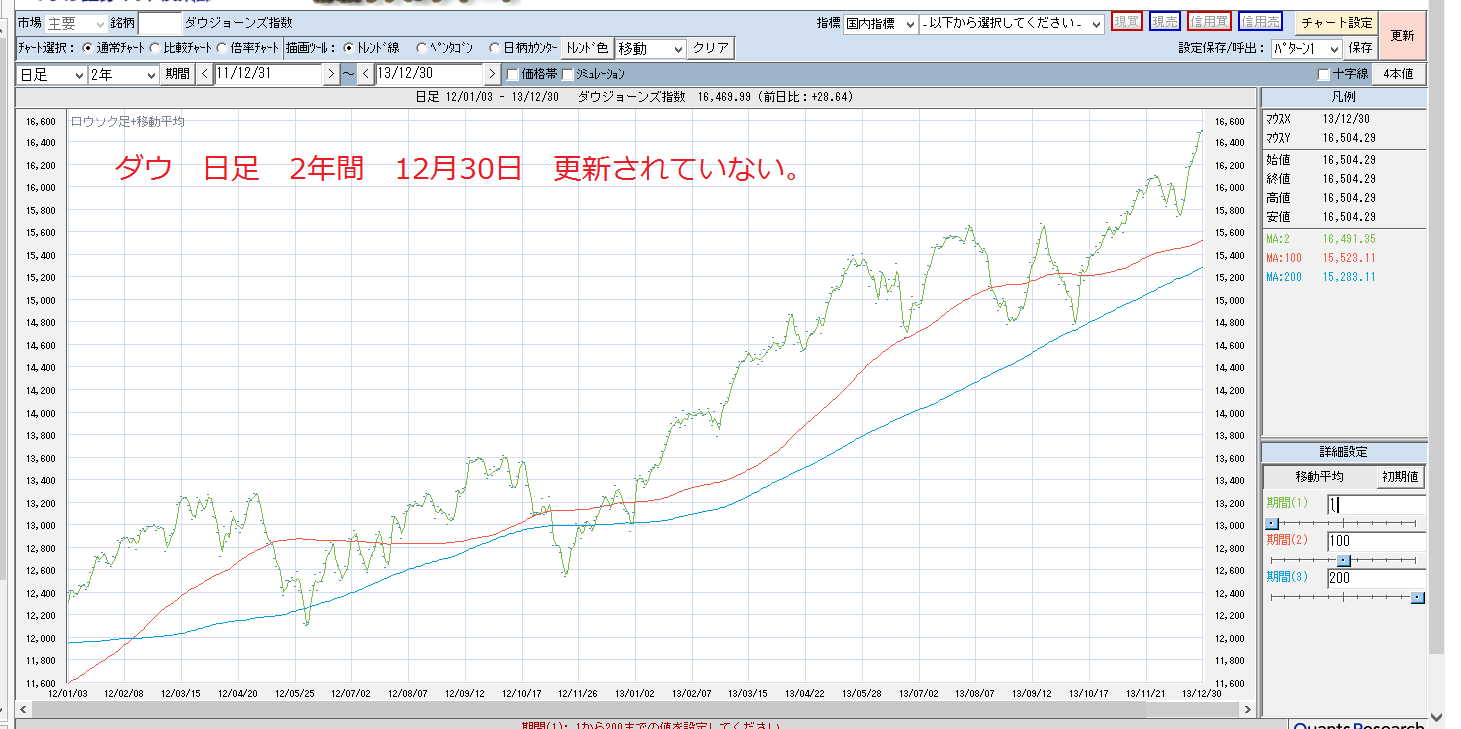The width and height of the screenshot is (1461, 729).
Task: Click the 更新 refresh button
Action: coord(1403,36)
